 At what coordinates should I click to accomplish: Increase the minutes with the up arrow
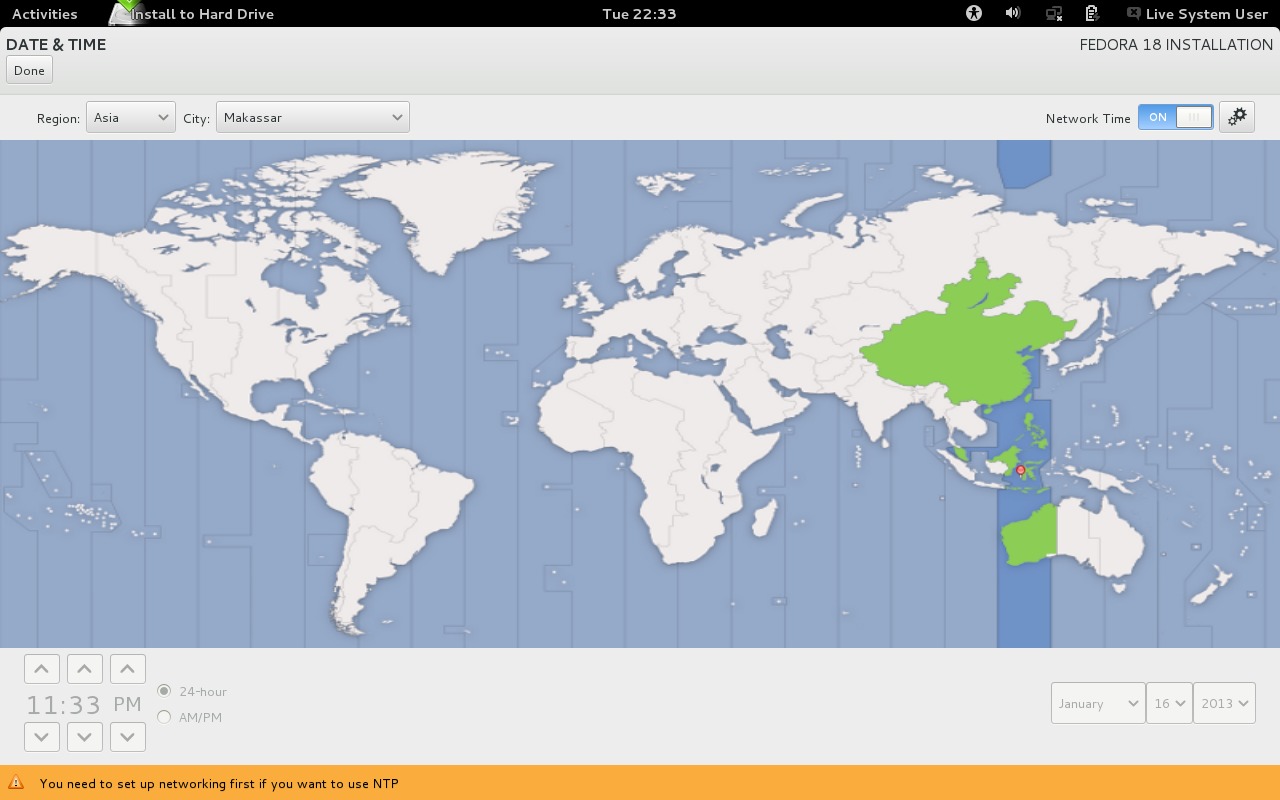click(84, 669)
